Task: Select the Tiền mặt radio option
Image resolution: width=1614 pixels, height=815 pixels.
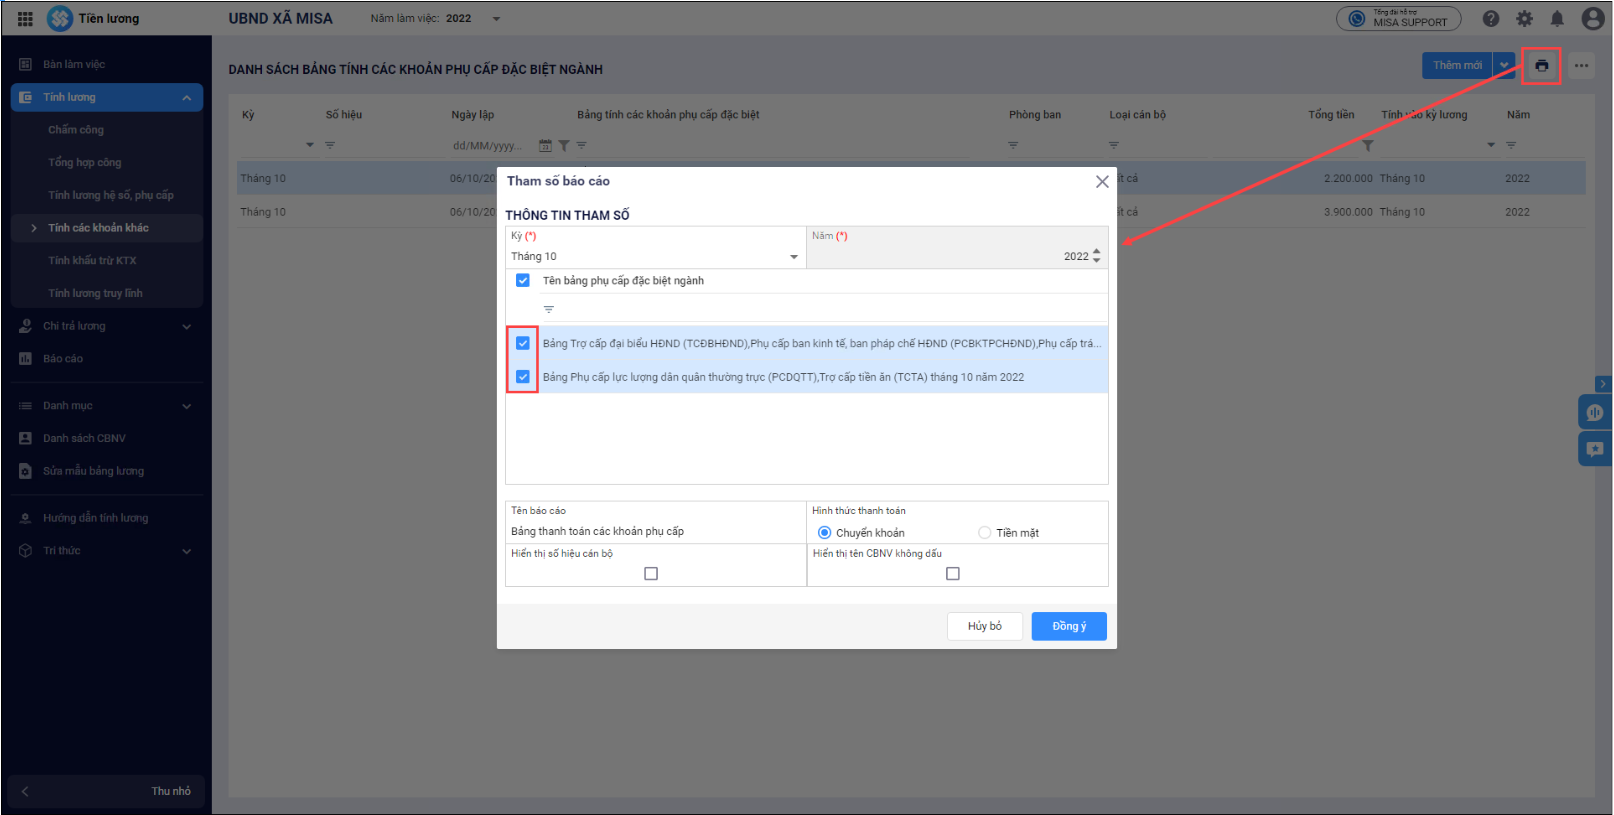Action: [984, 533]
